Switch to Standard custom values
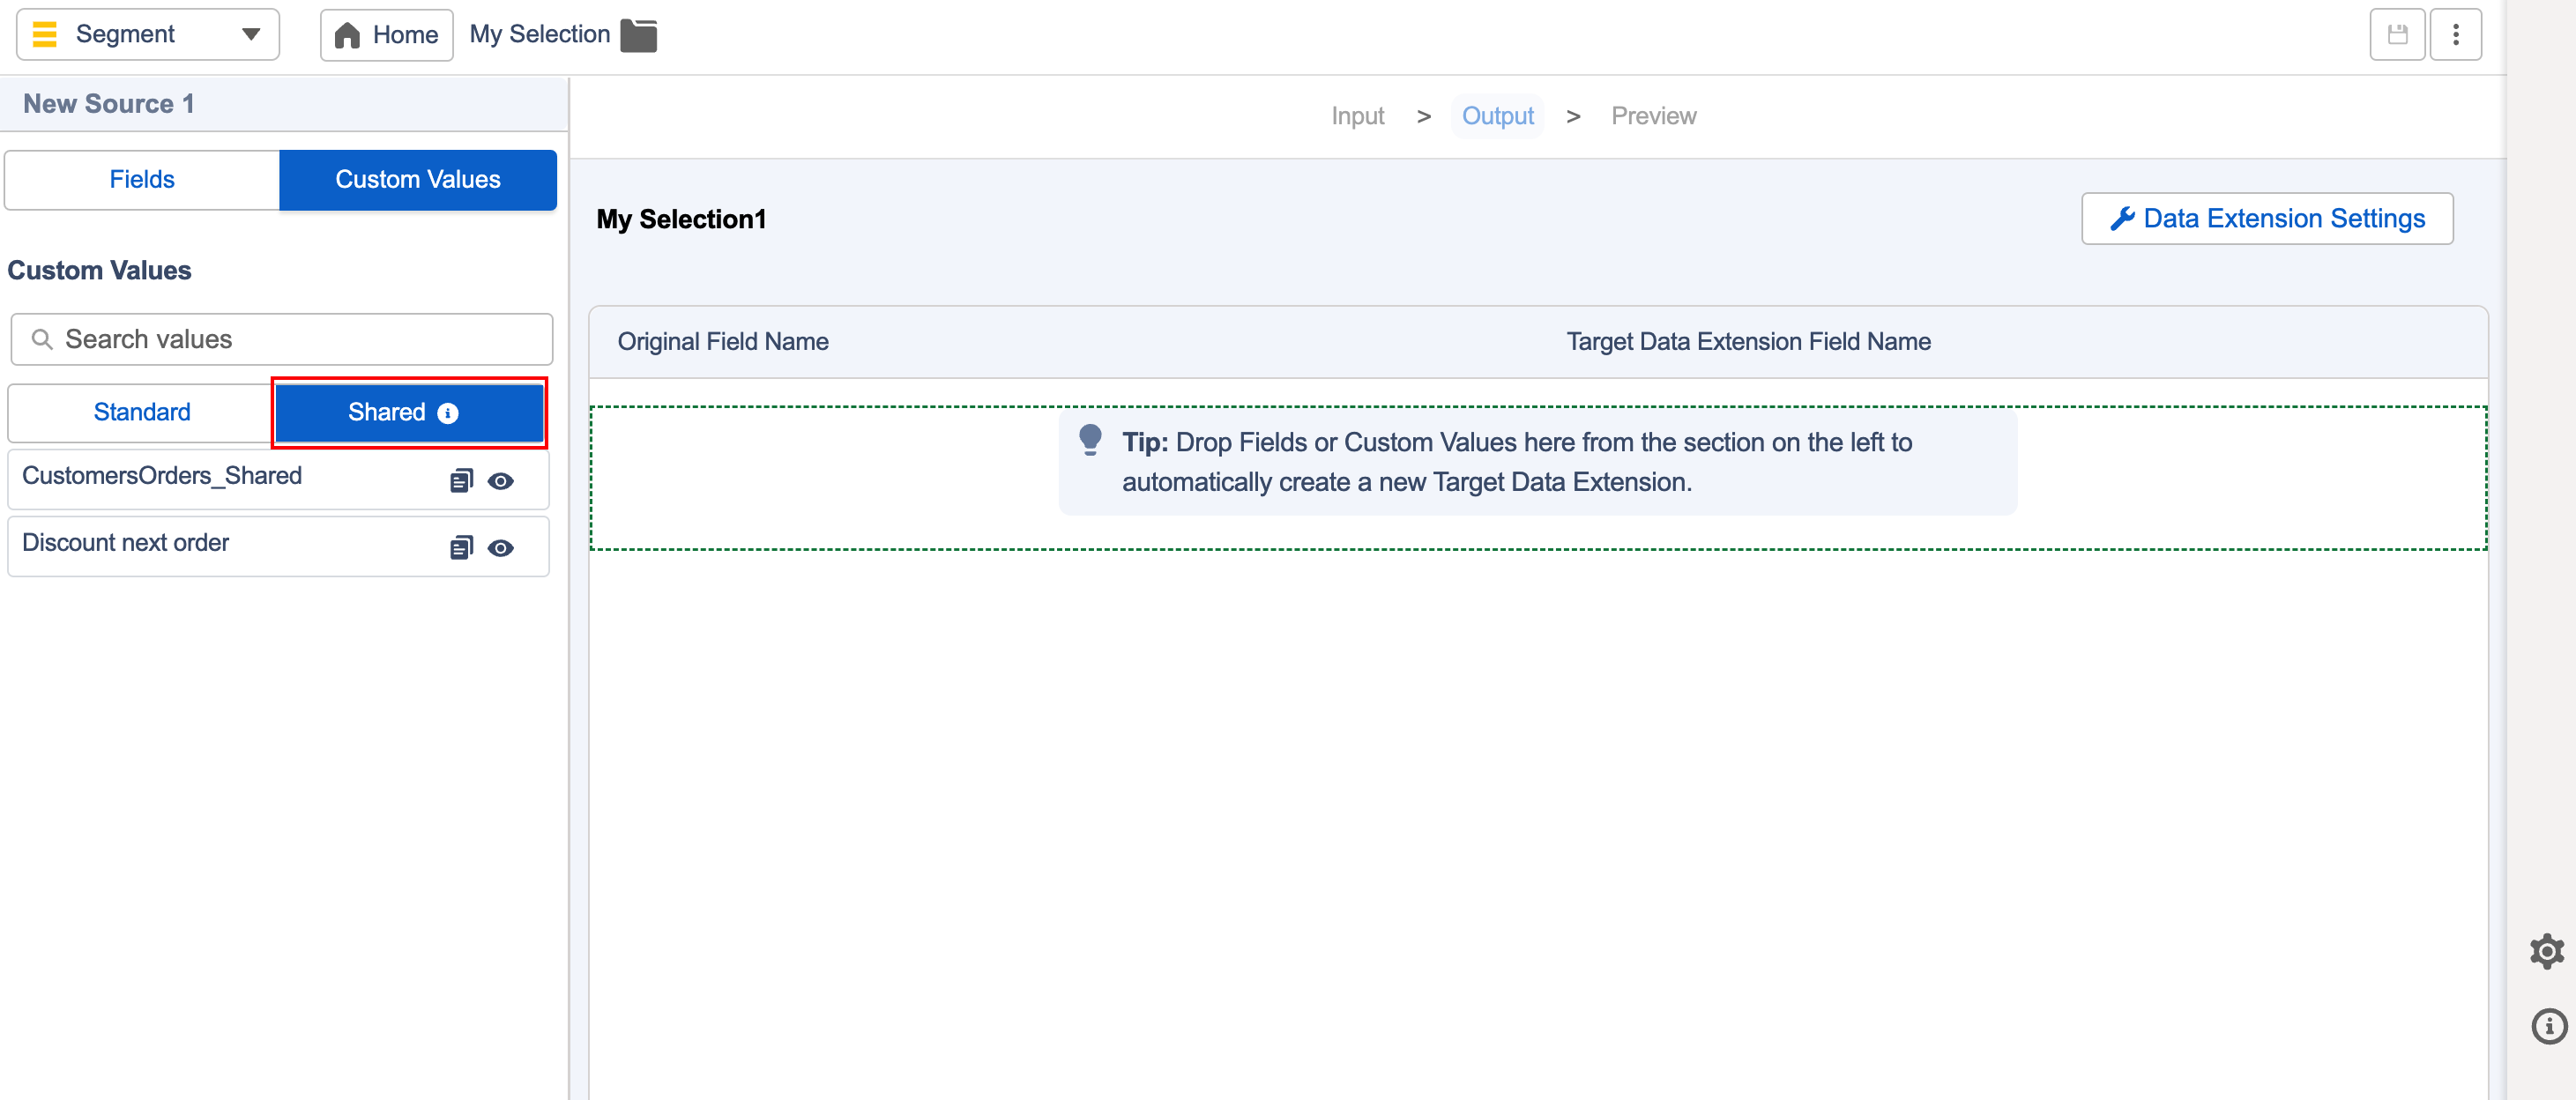This screenshot has width=2576, height=1100. click(141, 412)
